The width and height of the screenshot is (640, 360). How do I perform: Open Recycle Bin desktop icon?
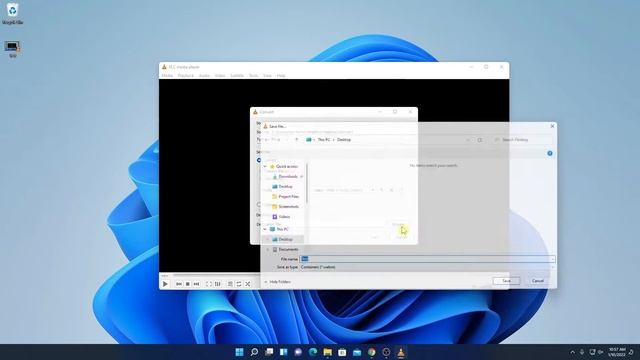pyautogui.click(x=12, y=13)
